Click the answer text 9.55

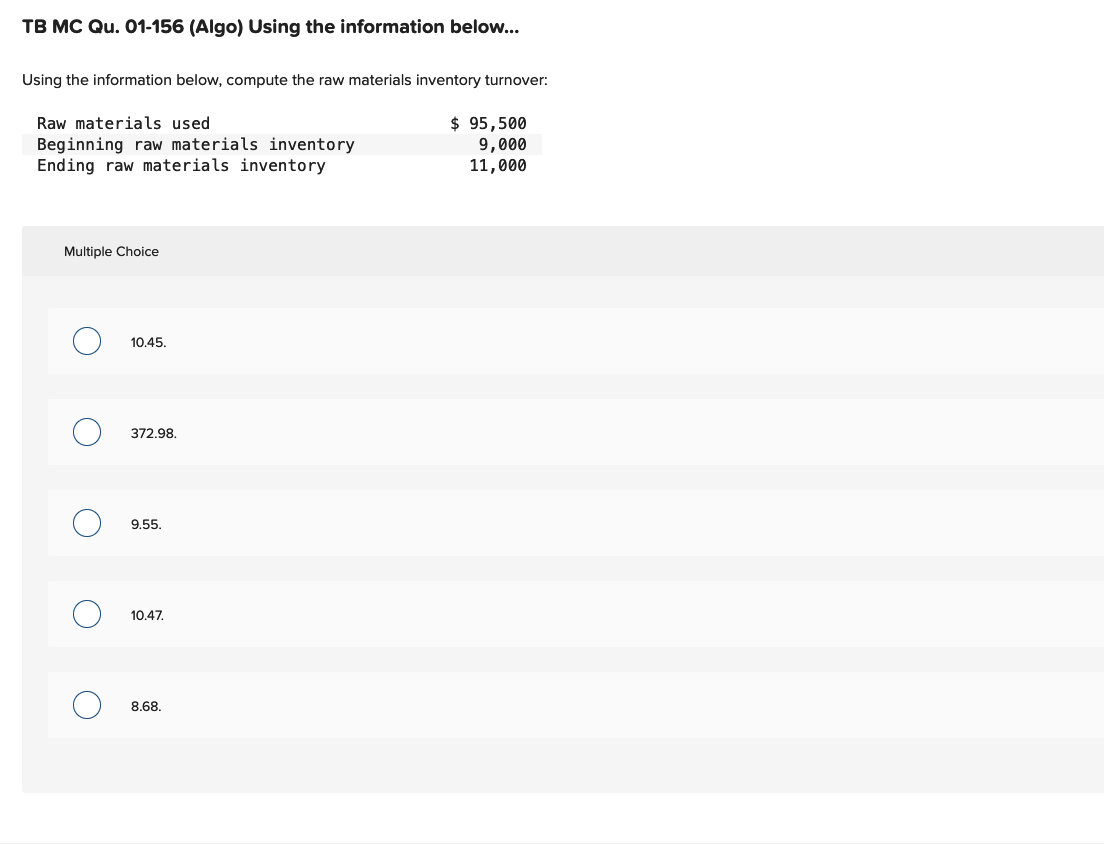click(x=145, y=524)
